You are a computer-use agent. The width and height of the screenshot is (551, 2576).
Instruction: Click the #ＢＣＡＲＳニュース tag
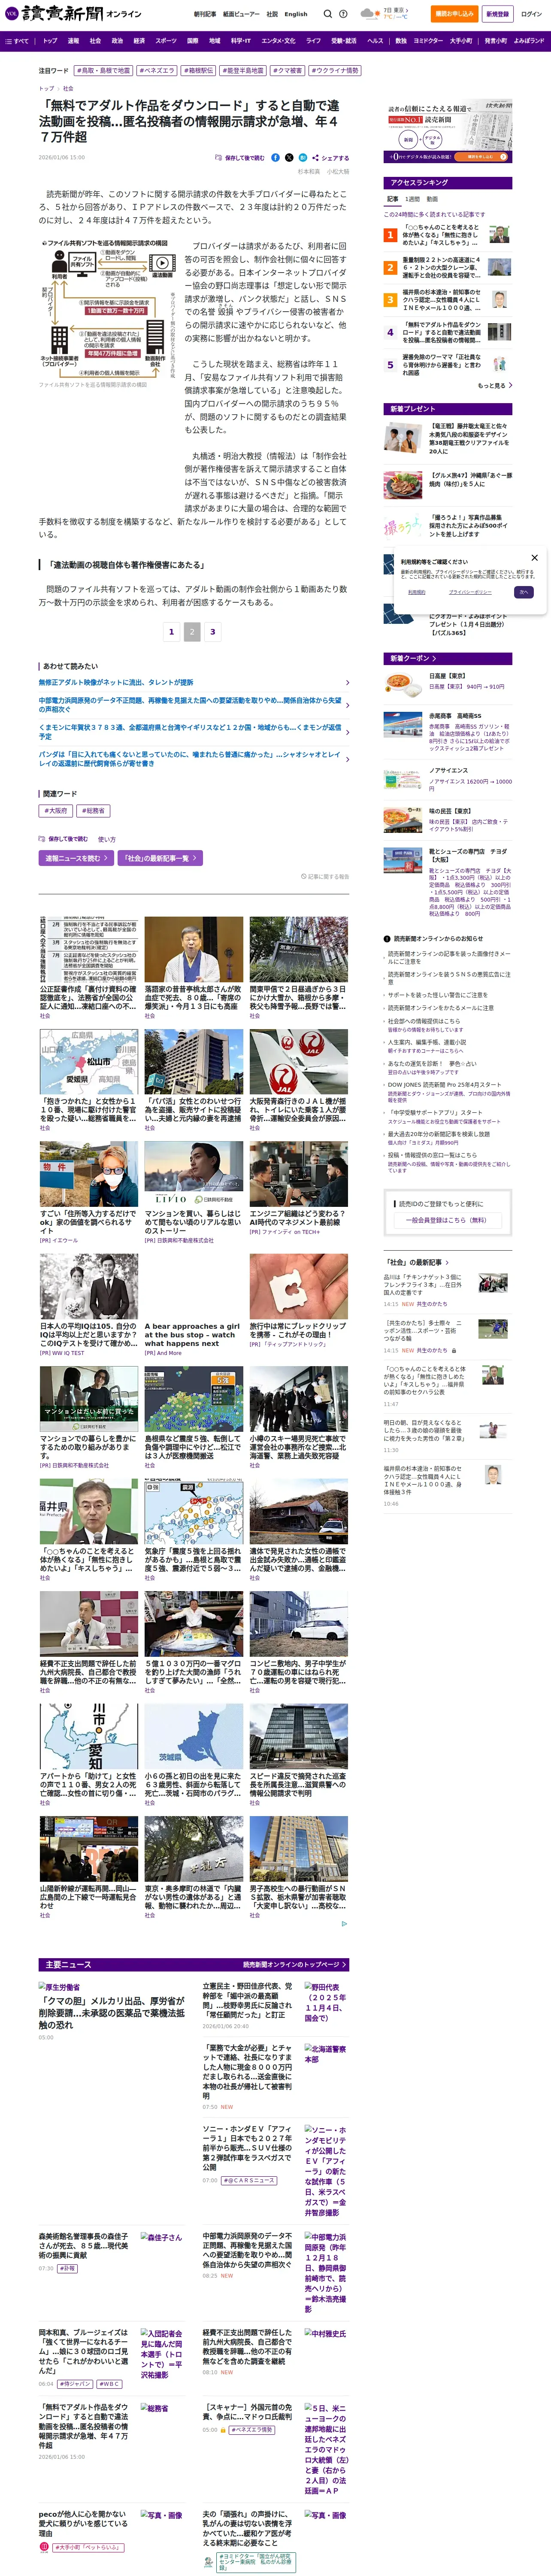(249, 2180)
